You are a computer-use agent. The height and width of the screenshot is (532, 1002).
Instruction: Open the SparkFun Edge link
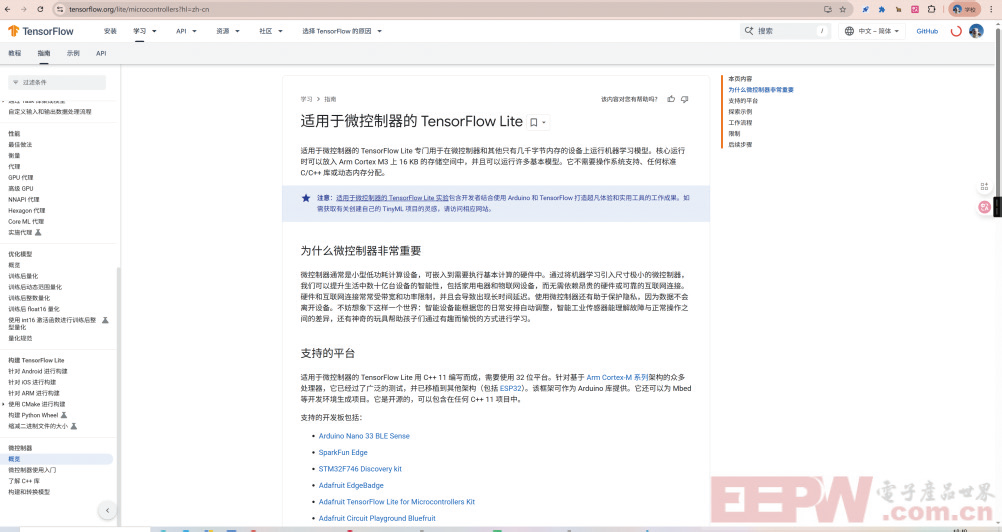(343, 452)
